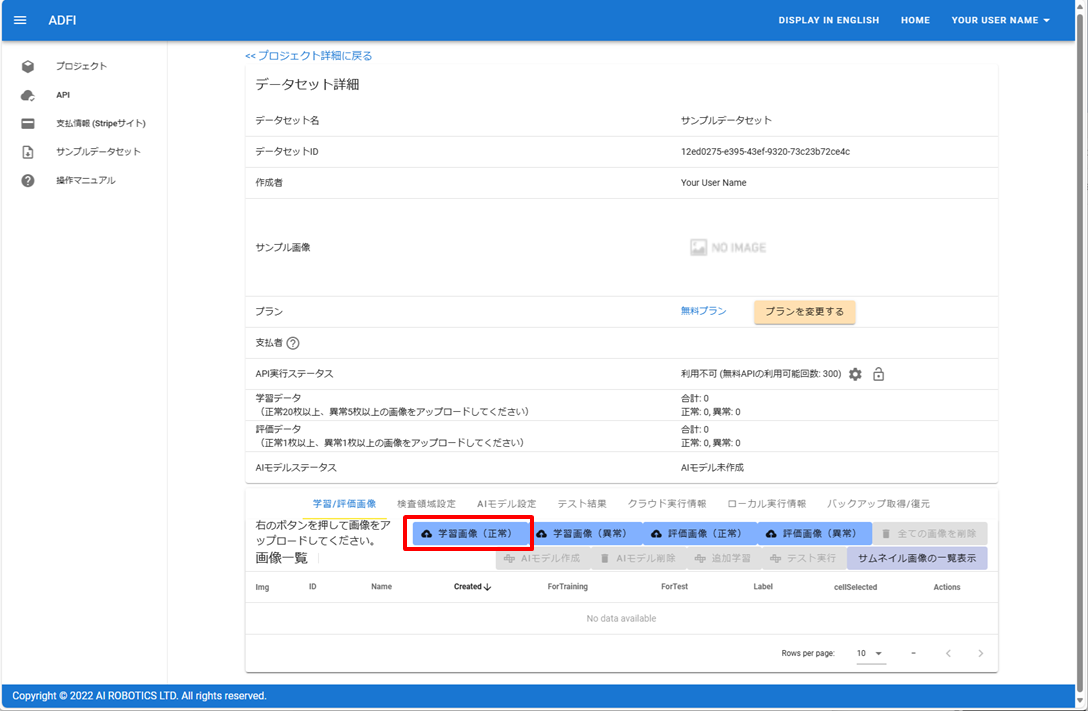Viewport: 1088px width, 711px height.
Task: Click the ADFI logo title
Action: (x=62, y=20)
